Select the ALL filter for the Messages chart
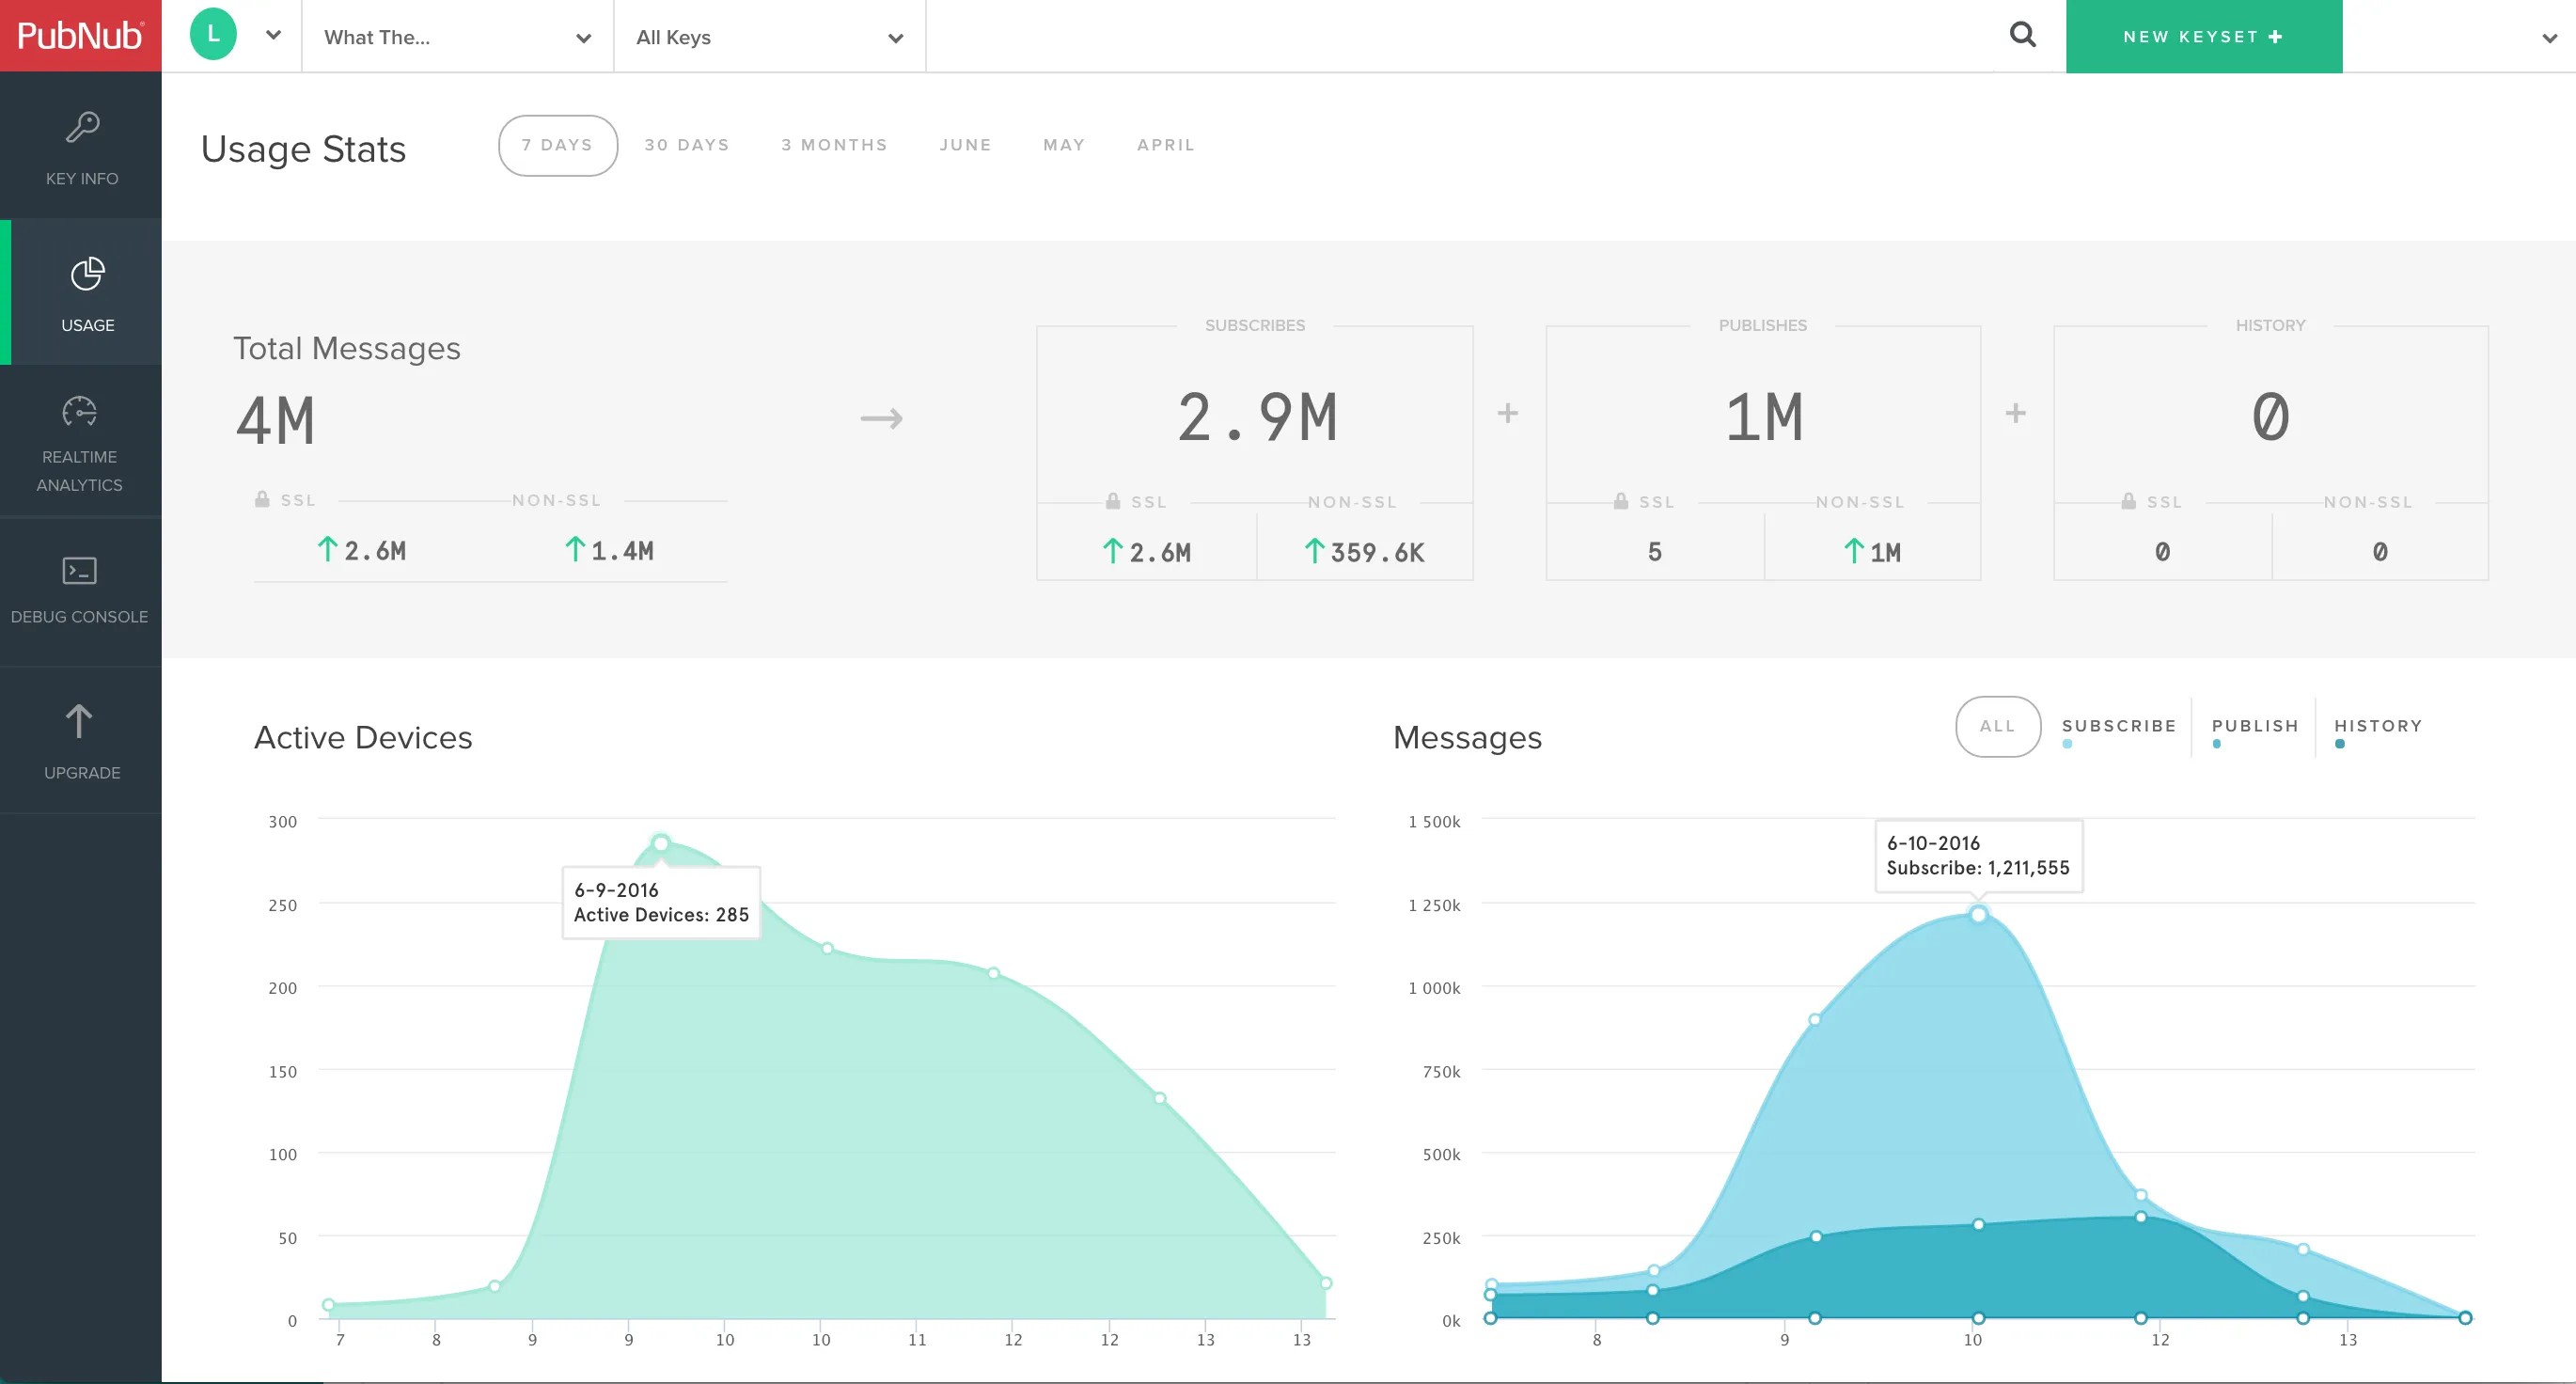 point(1997,727)
